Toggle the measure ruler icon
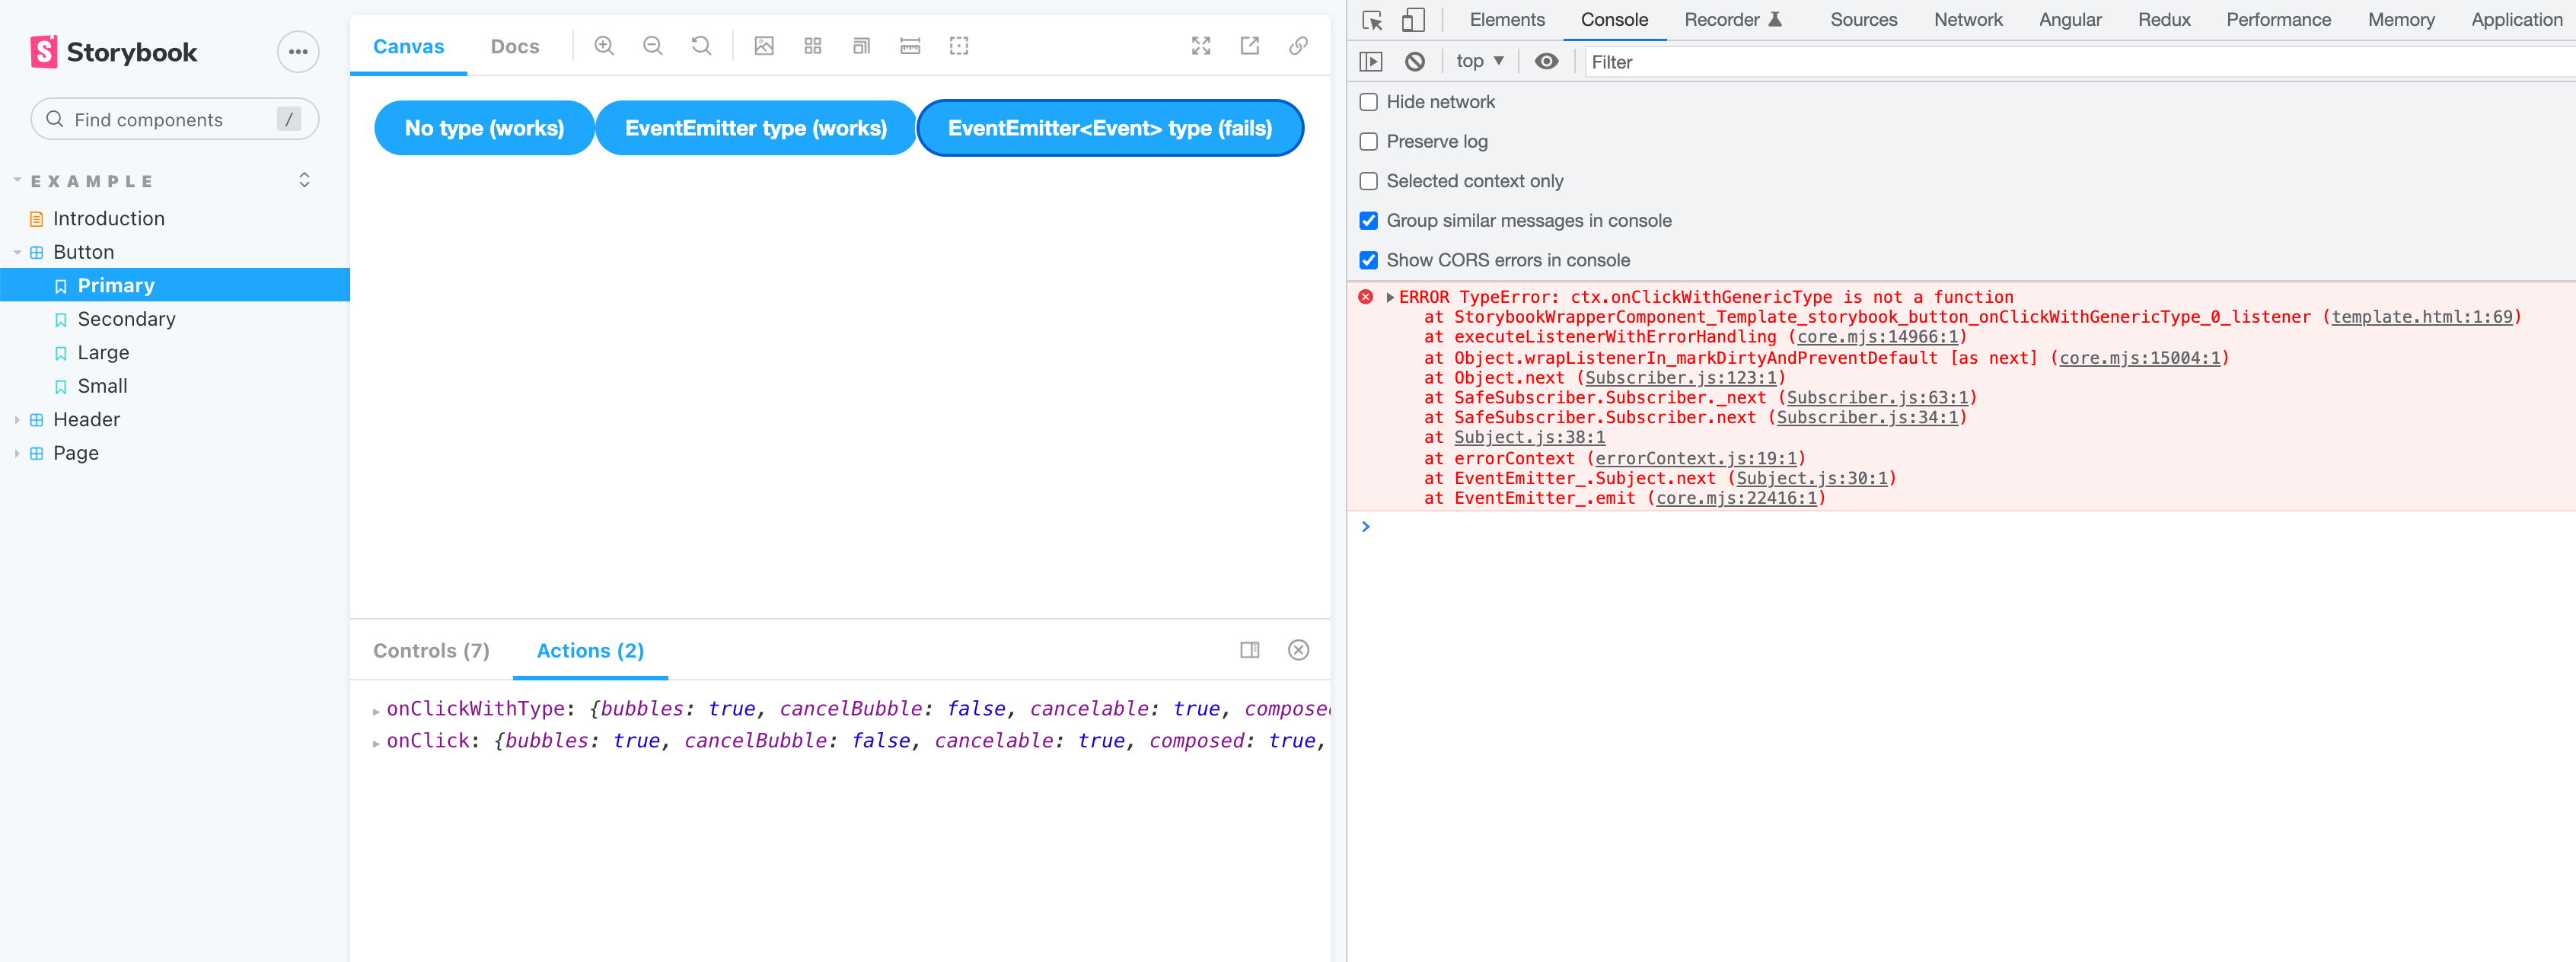This screenshot has width=2576, height=962. pos(910,46)
